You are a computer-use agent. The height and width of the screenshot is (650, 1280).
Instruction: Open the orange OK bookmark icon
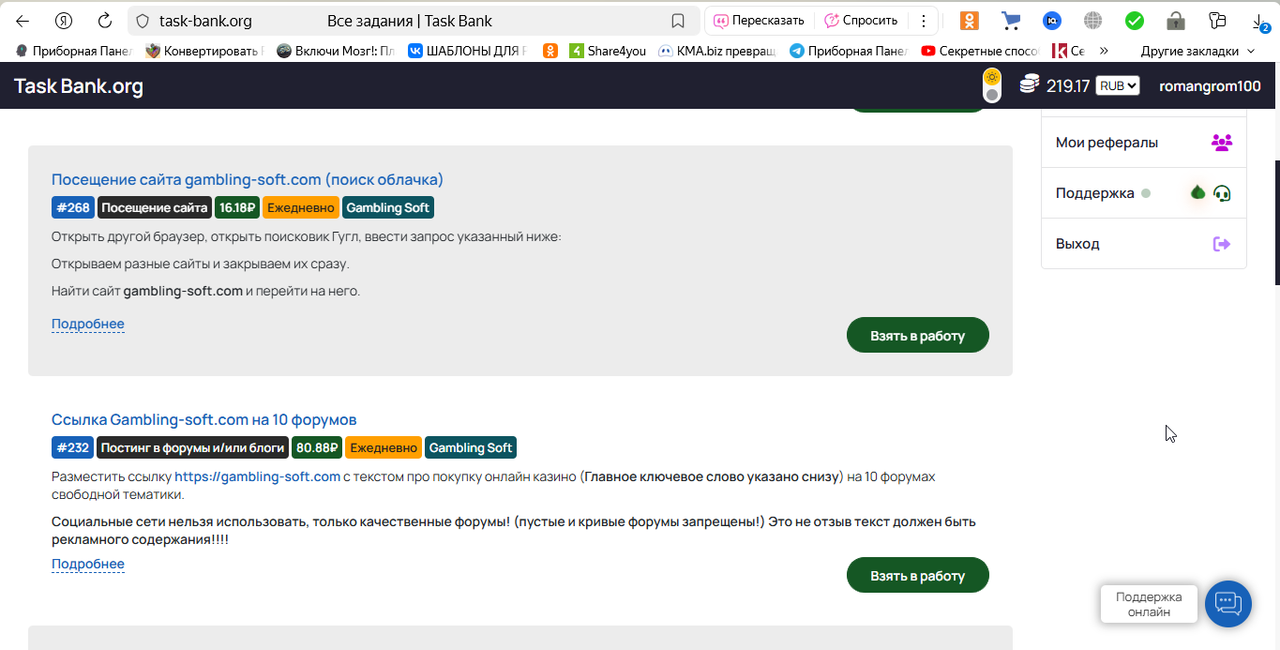(550, 51)
